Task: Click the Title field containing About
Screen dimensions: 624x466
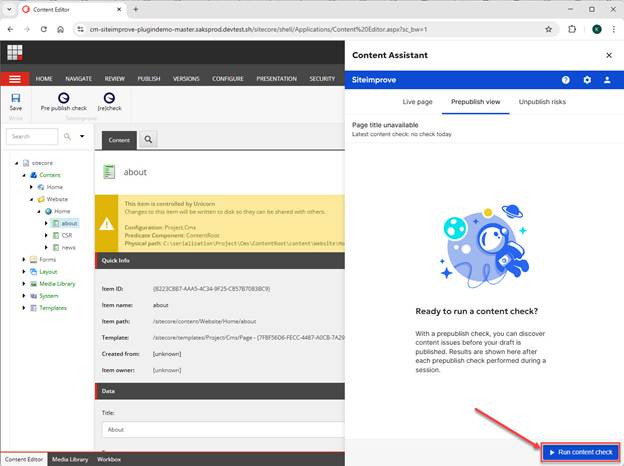Action: click(223, 430)
